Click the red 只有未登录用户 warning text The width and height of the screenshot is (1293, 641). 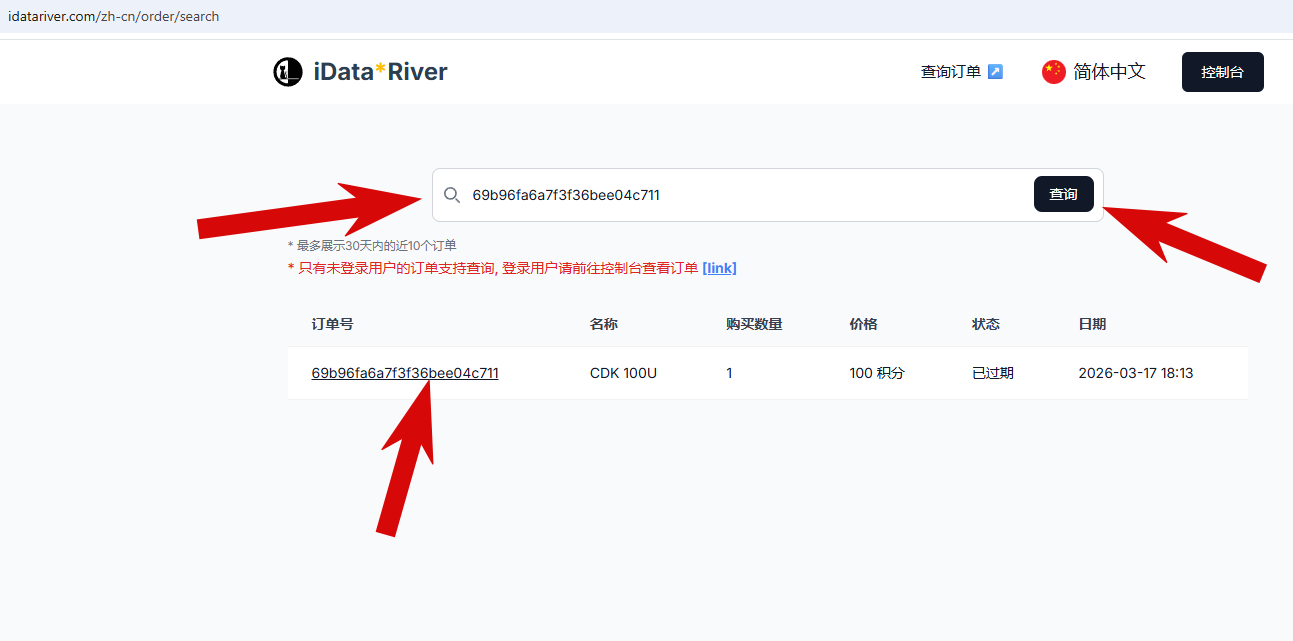[493, 268]
